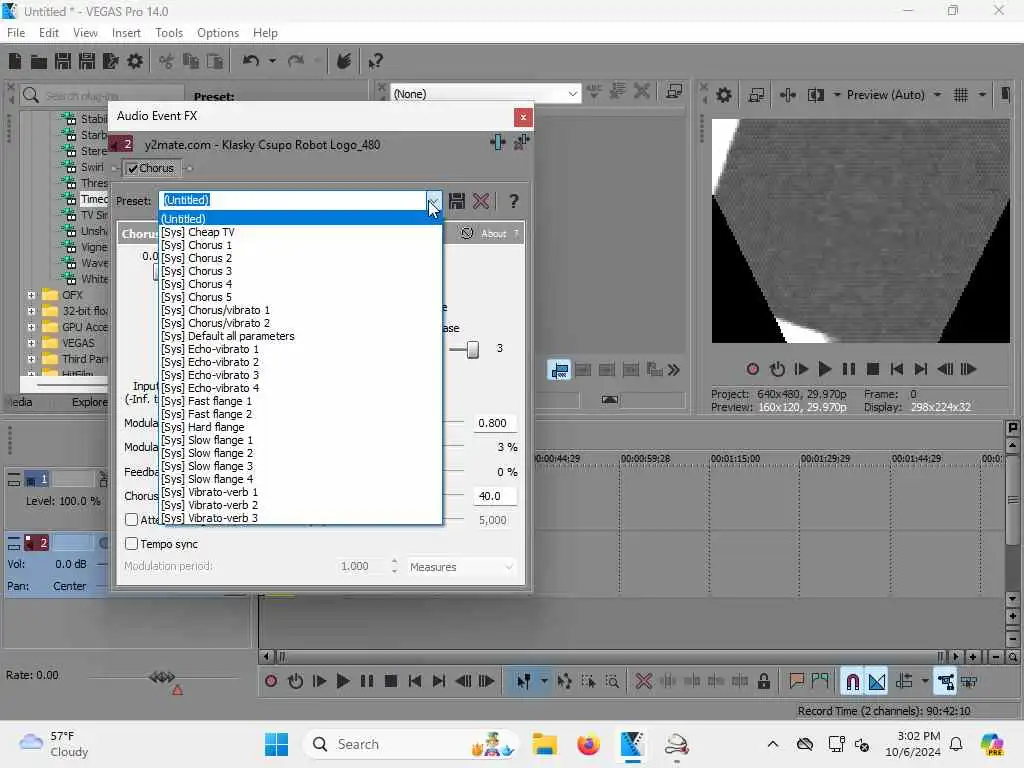Image resolution: width=1024 pixels, height=768 pixels.
Task: Click the playback Rate slider handle
Action: [162, 677]
